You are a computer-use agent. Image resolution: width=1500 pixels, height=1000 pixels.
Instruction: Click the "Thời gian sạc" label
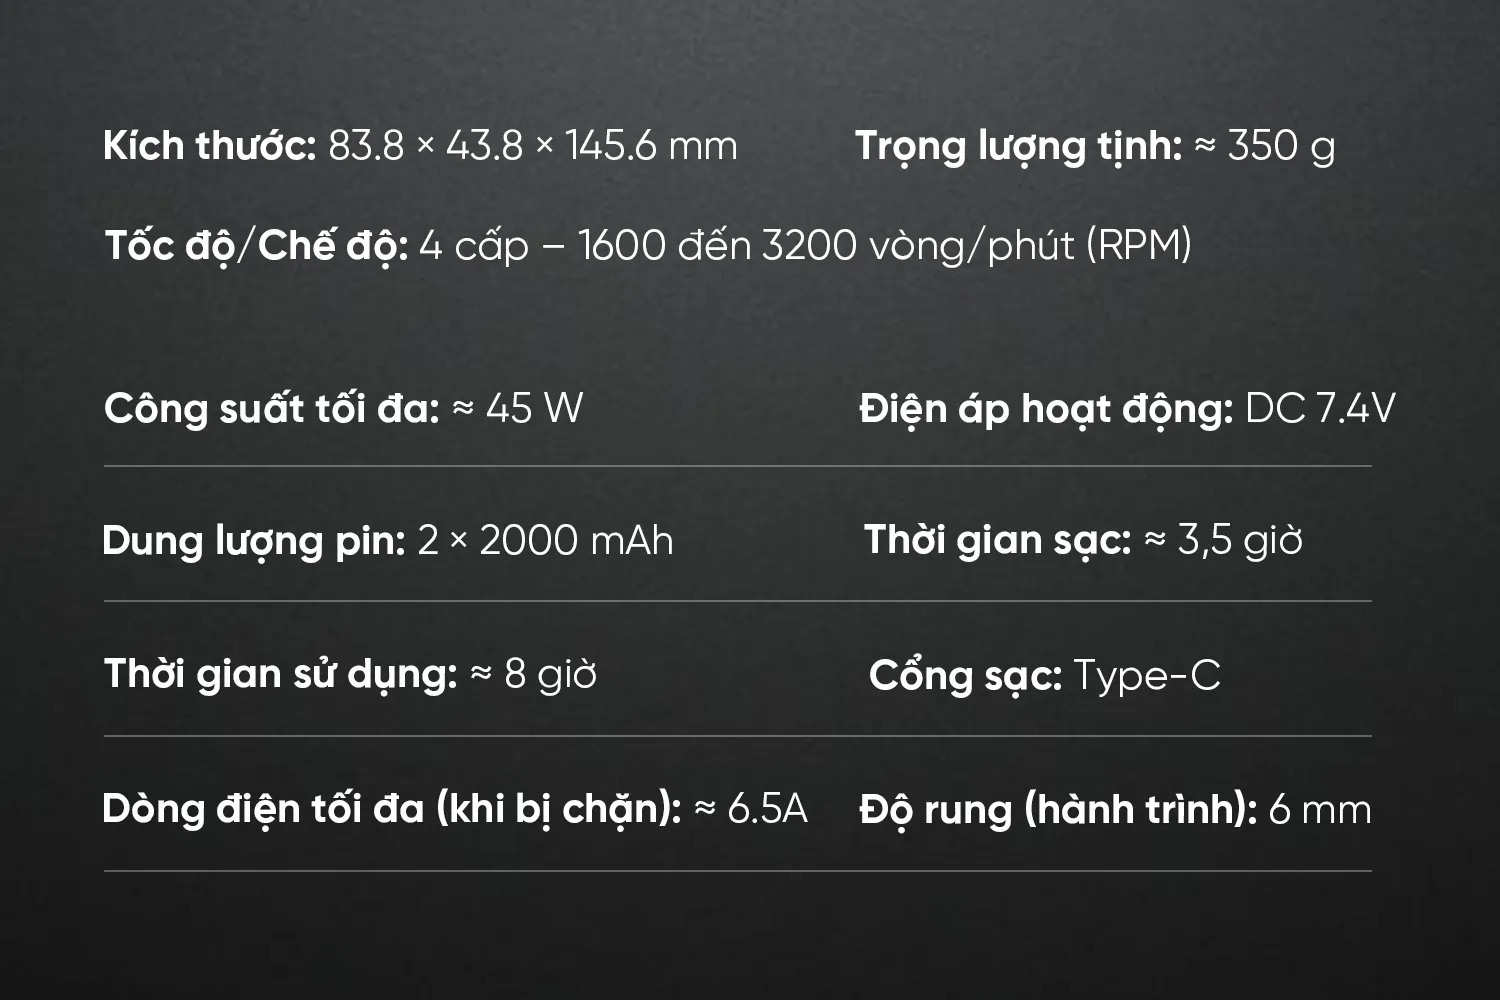point(997,541)
